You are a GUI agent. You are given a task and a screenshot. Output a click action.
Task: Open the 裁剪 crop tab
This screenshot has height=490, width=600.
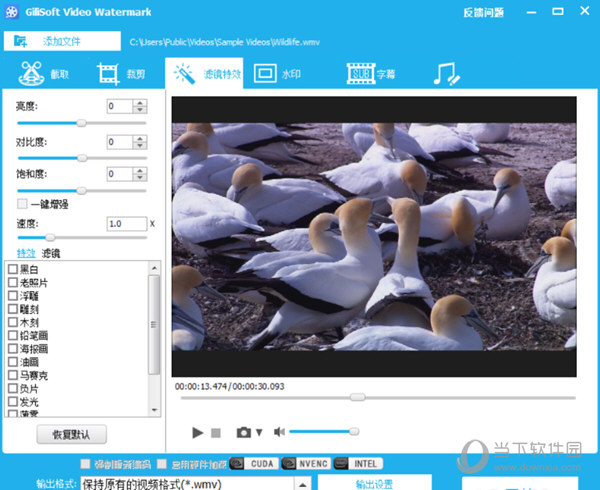[121, 73]
